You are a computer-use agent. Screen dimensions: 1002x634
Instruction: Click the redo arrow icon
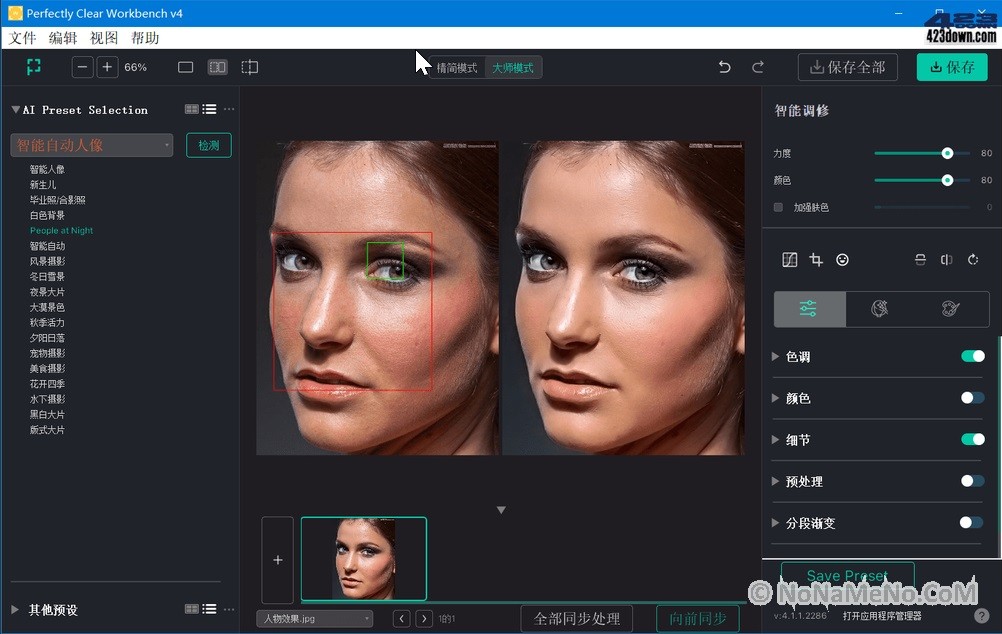tap(758, 67)
